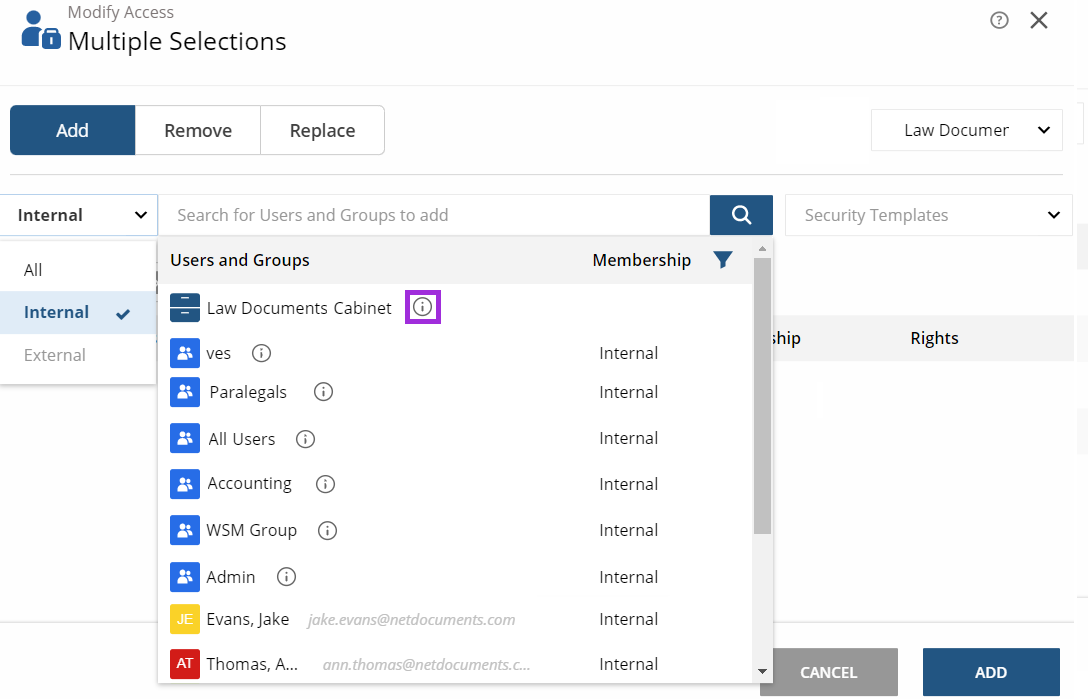Click the Membership column header
The width and height of the screenshot is (1088, 699).
click(642, 260)
